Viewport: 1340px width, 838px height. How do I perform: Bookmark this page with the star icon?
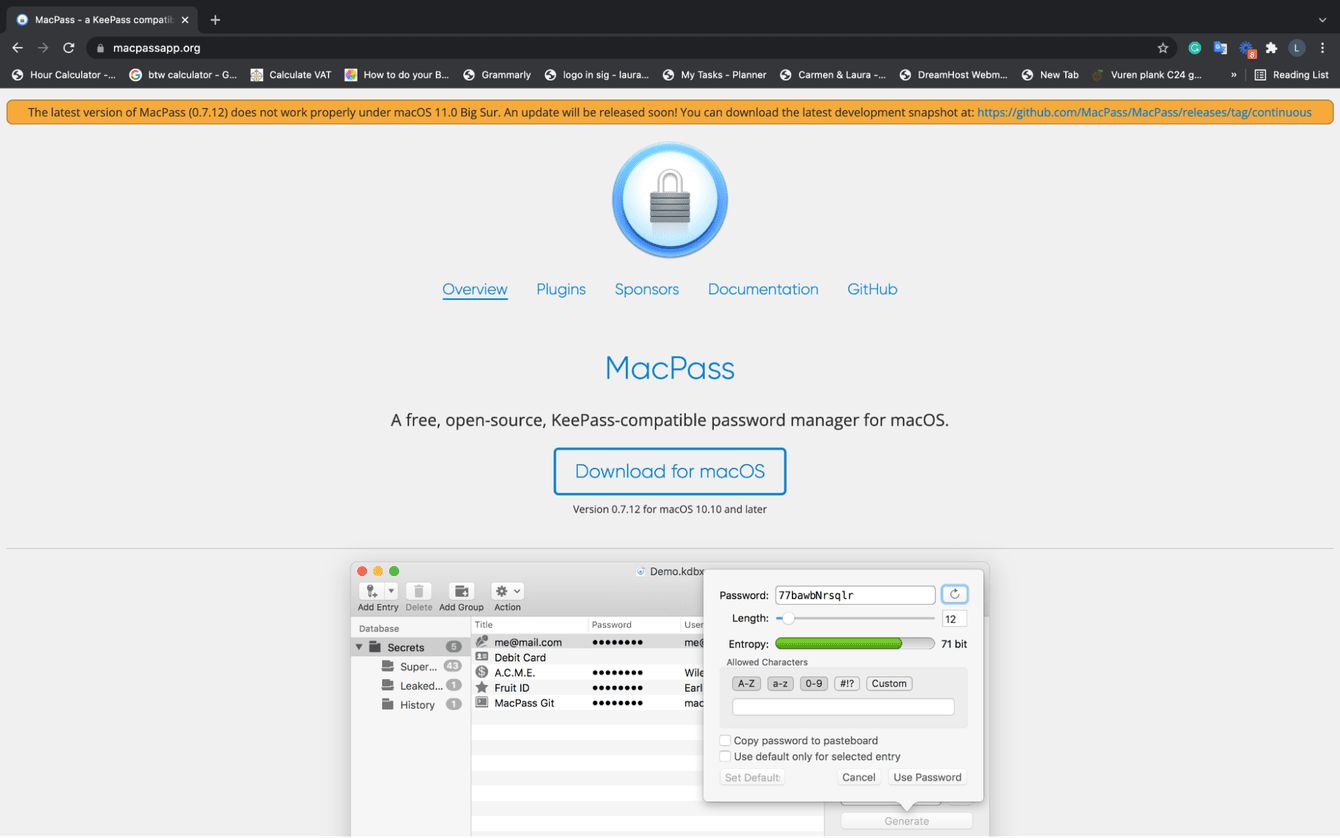pyautogui.click(x=1163, y=48)
